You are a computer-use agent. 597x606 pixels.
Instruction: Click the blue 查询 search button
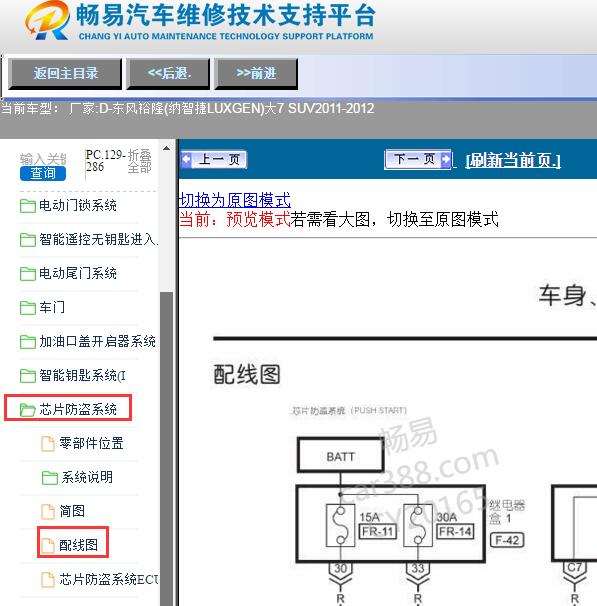click(x=43, y=174)
